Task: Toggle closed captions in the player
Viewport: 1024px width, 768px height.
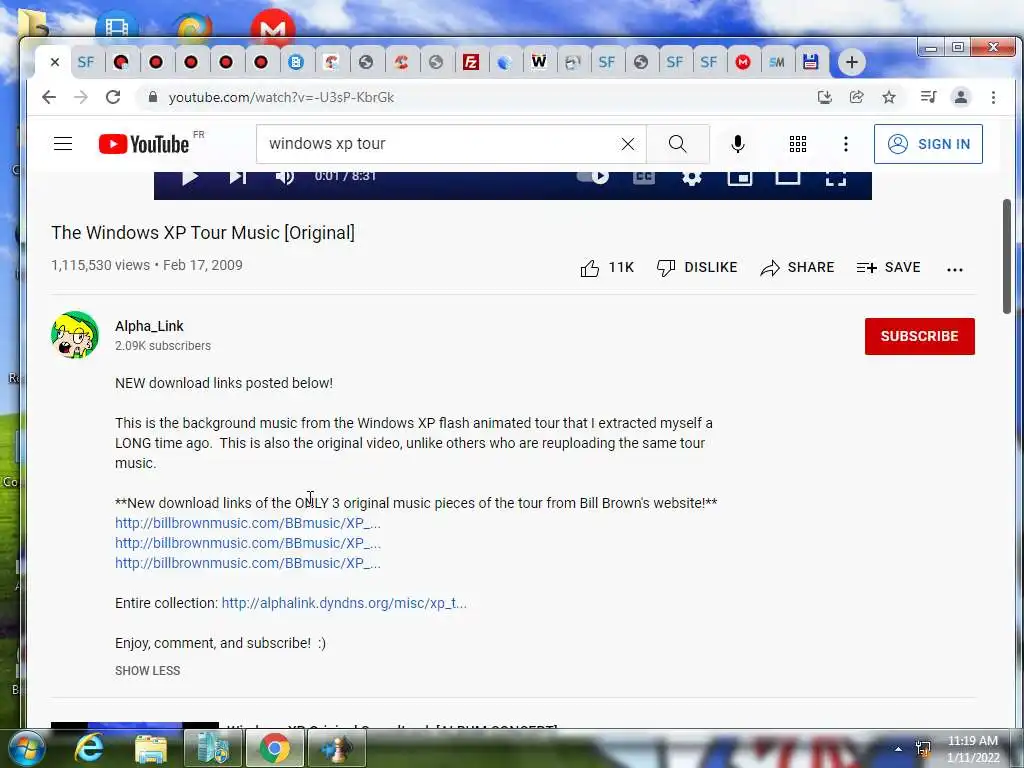Action: click(x=644, y=177)
